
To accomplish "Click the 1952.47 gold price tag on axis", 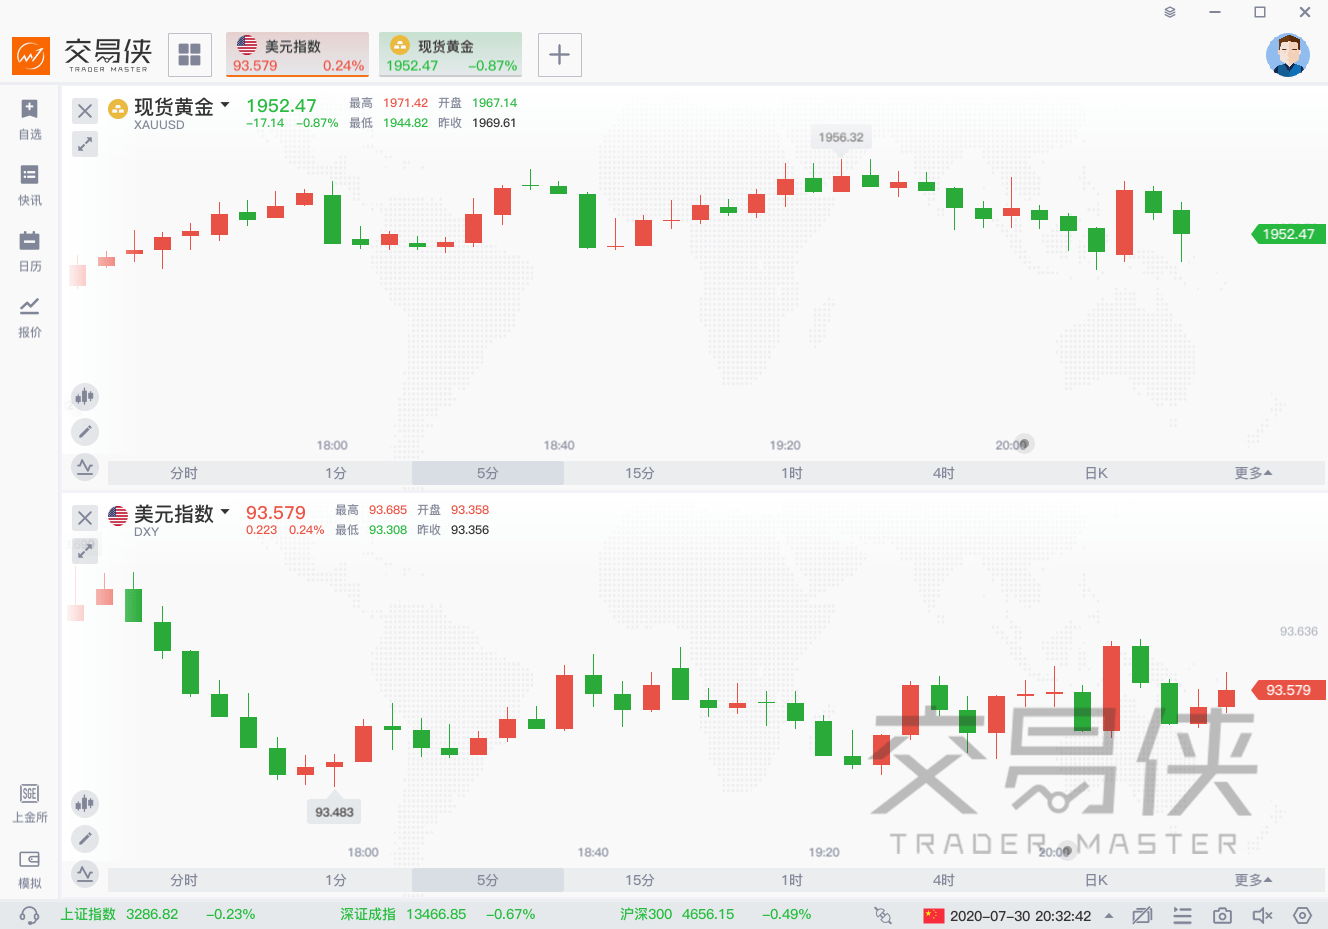I will [1288, 234].
